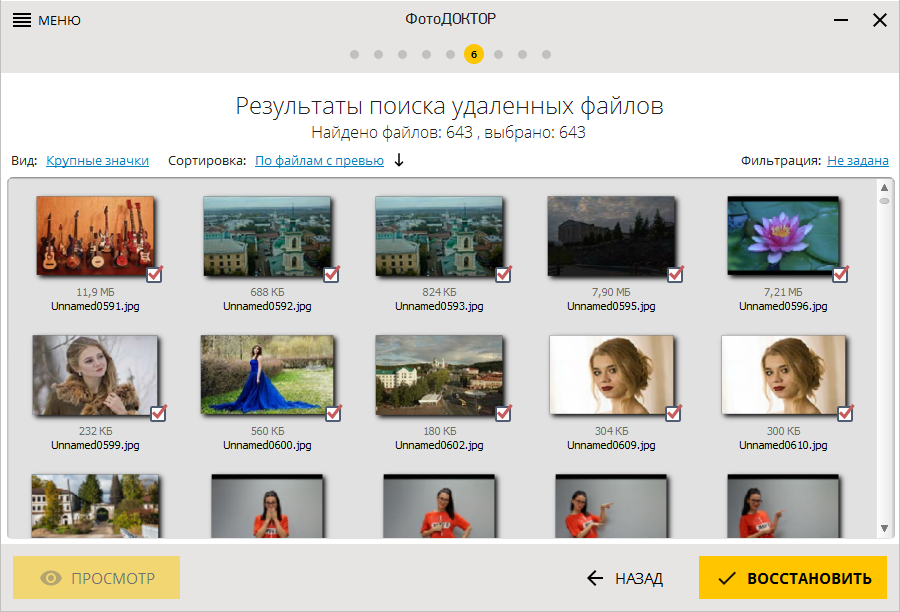Click the active step 6 indicator

474,54
